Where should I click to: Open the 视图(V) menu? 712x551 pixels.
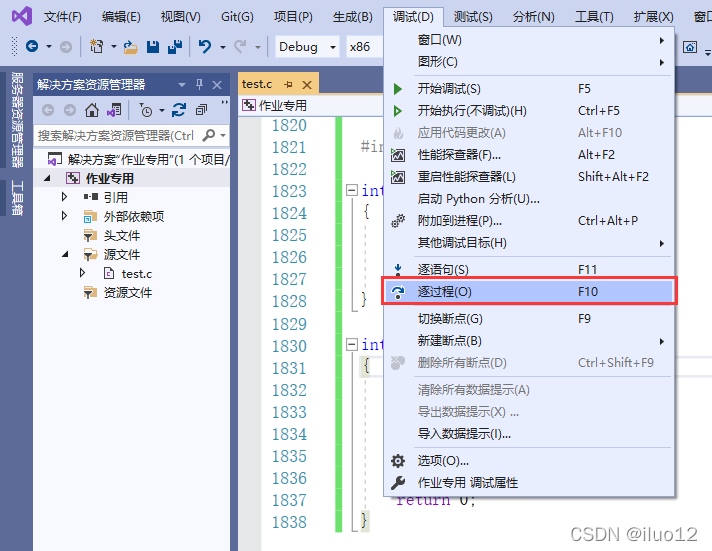tap(180, 17)
